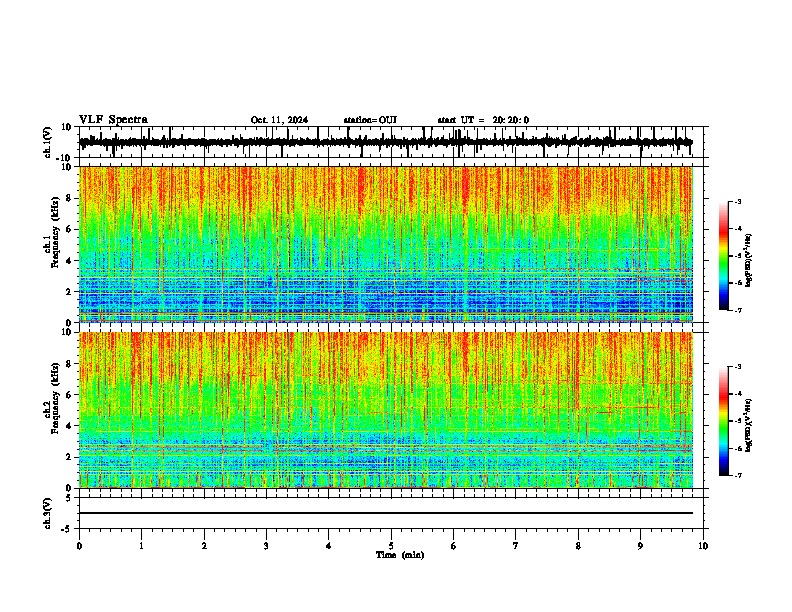Click the ch.2 colorbar 'log(PSD)' label
This screenshot has width=792, height=612.
[x=749, y=425]
